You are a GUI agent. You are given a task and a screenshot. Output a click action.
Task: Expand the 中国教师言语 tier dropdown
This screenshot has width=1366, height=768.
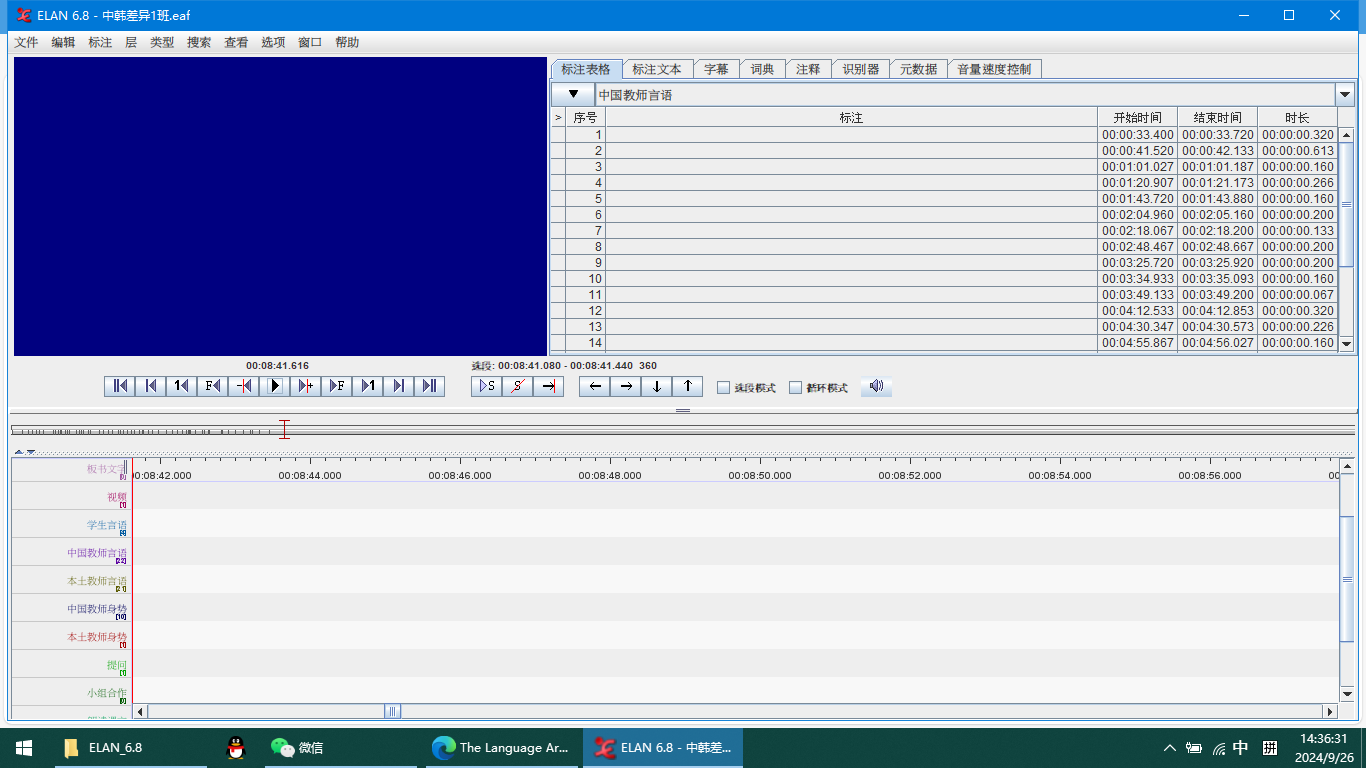point(1344,95)
